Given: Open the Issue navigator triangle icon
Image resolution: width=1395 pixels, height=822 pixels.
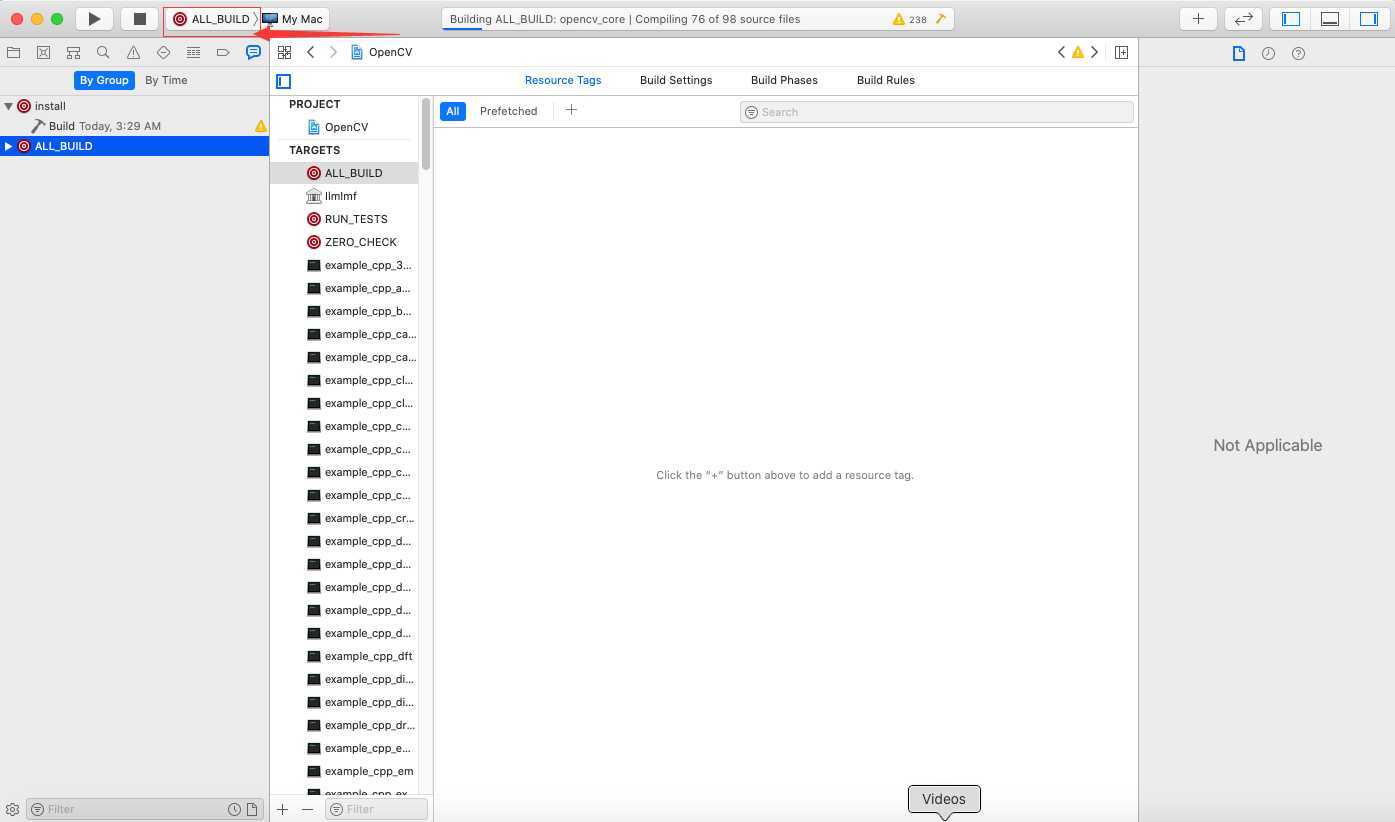Looking at the screenshot, I should [133, 52].
